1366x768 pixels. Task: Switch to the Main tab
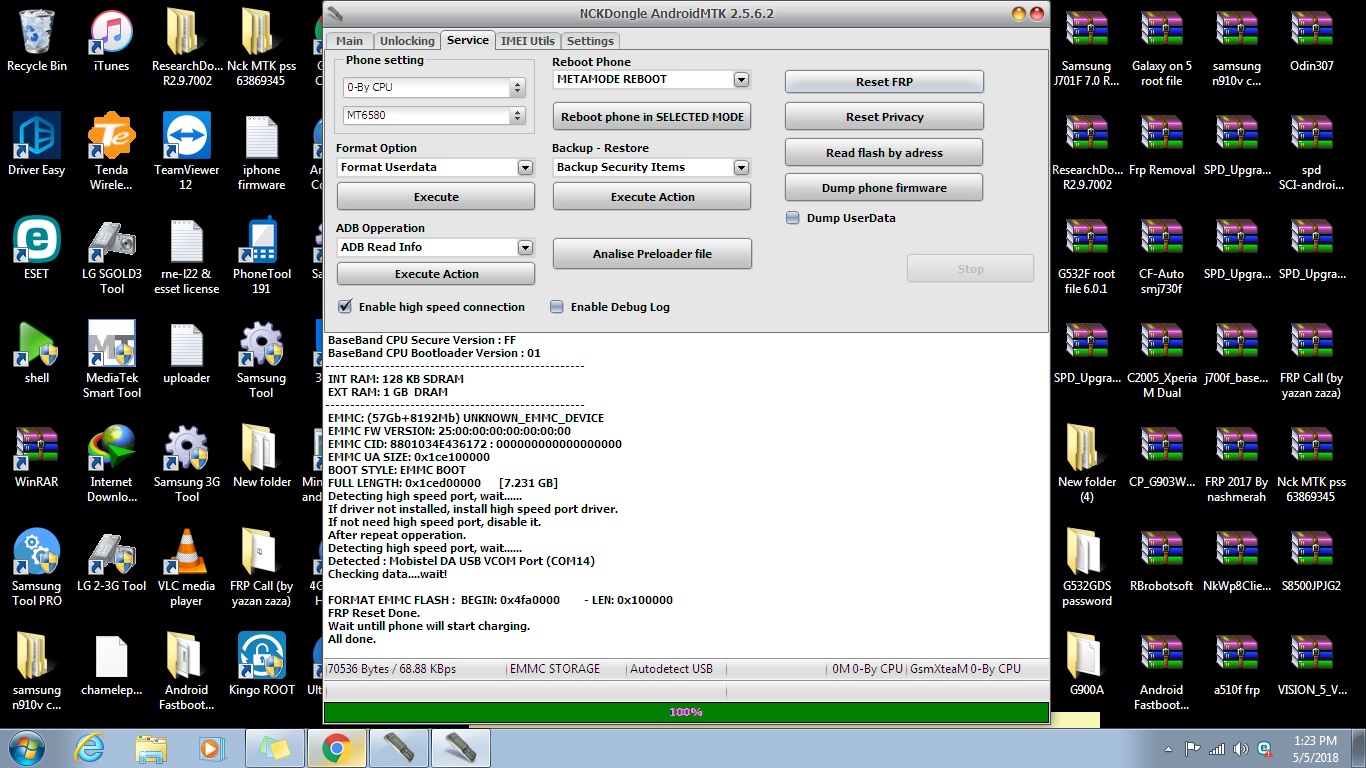pos(349,41)
